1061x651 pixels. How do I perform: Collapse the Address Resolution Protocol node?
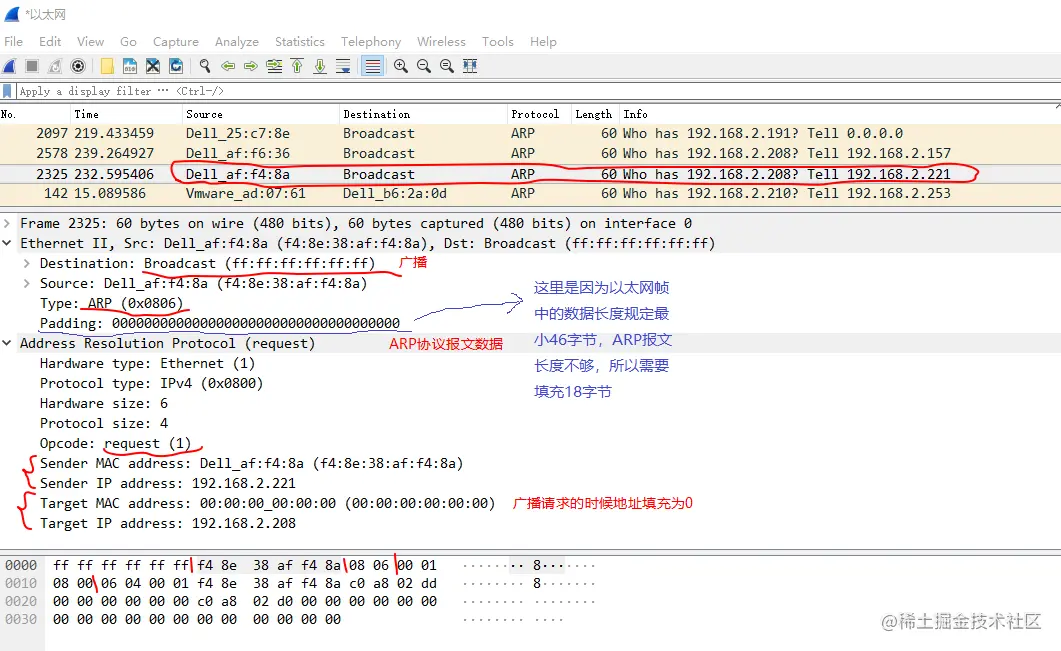tap(7, 343)
